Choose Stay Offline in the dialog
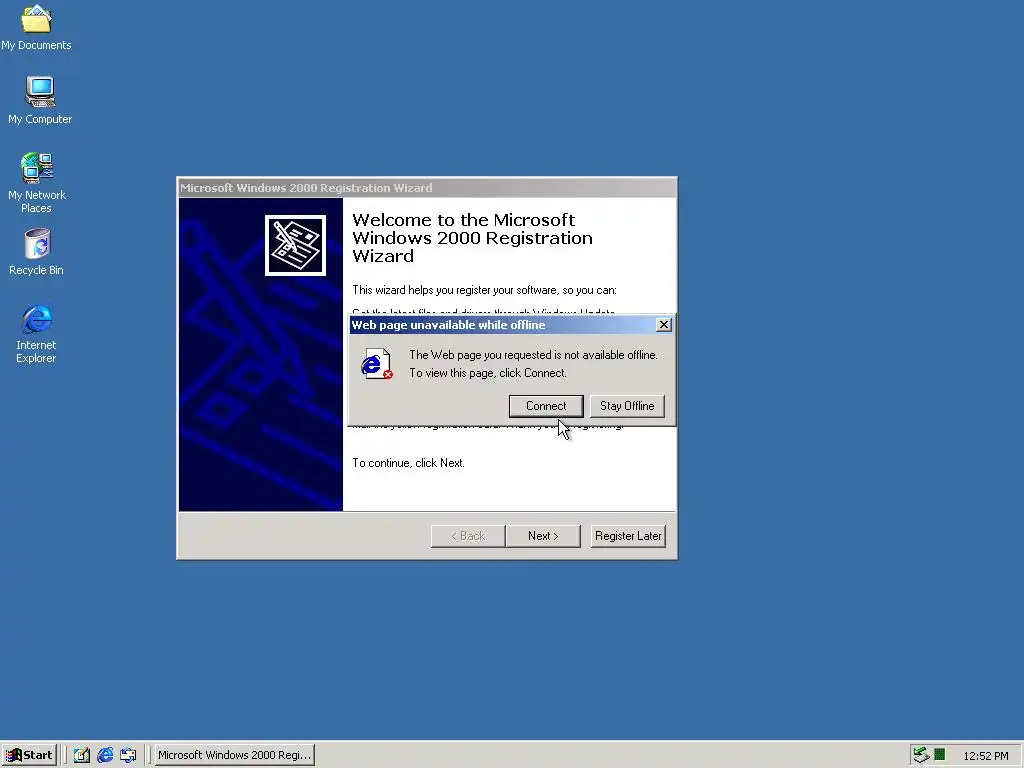 [x=627, y=406]
